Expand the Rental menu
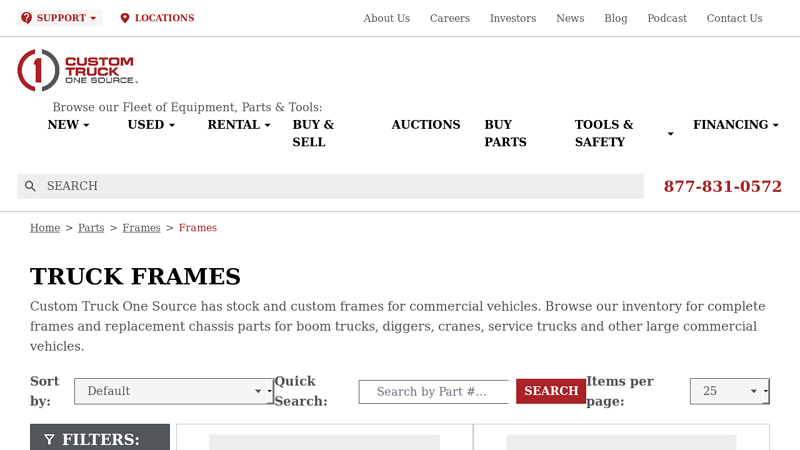The width and height of the screenshot is (800, 450). 239,124
